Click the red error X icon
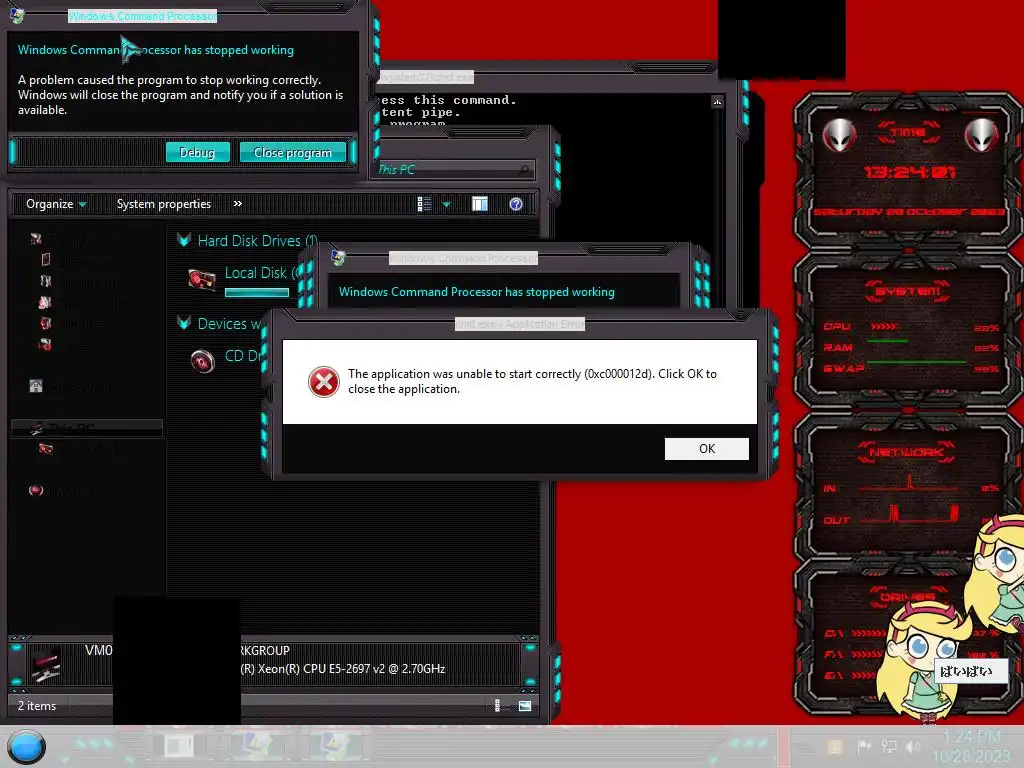Image resolution: width=1024 pixels, height=768 pixels. [x=324, y=382]
